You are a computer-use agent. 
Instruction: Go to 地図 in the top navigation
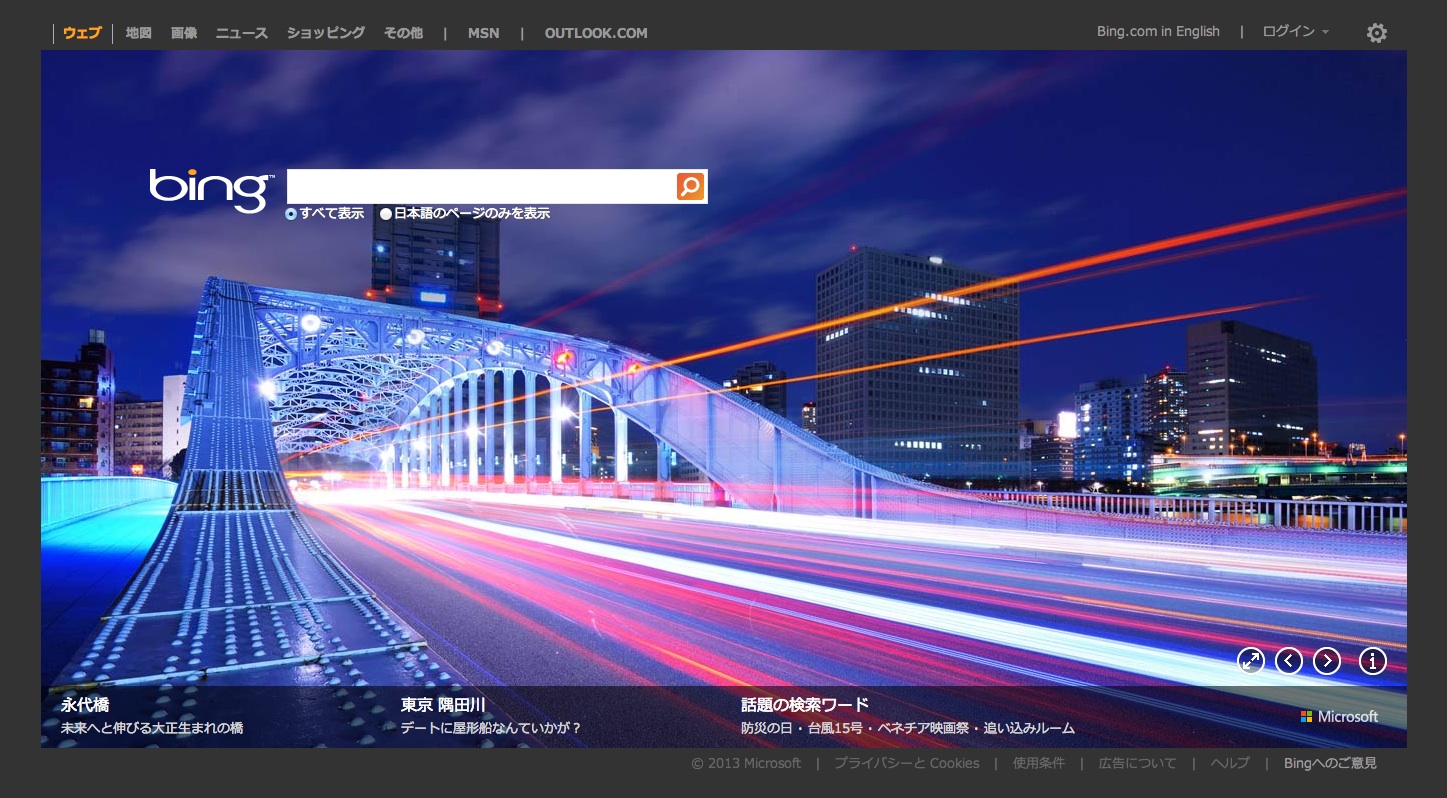tap(139, 33)
